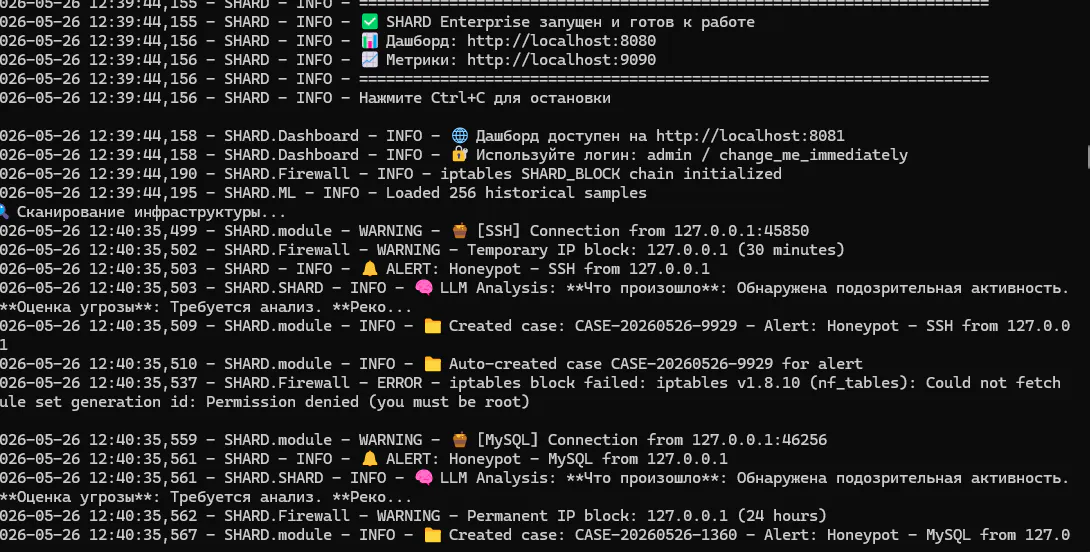
Task: Click the honeypot icon before [MySQL] Connection
Action: (459, 439)
